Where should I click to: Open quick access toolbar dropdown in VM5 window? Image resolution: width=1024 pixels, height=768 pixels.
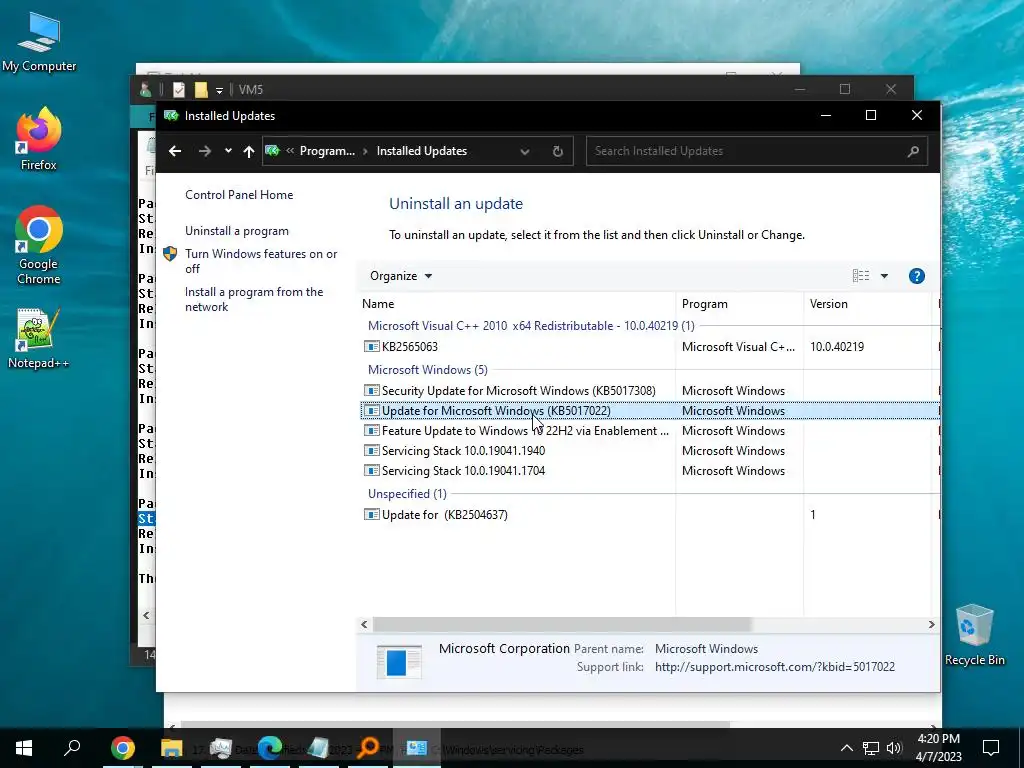coord(219,90)
